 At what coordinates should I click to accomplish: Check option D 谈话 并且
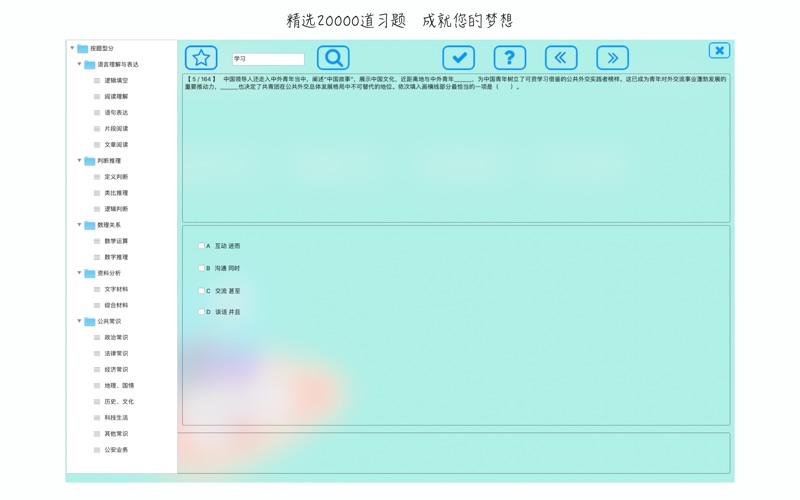tap(201, 312)
